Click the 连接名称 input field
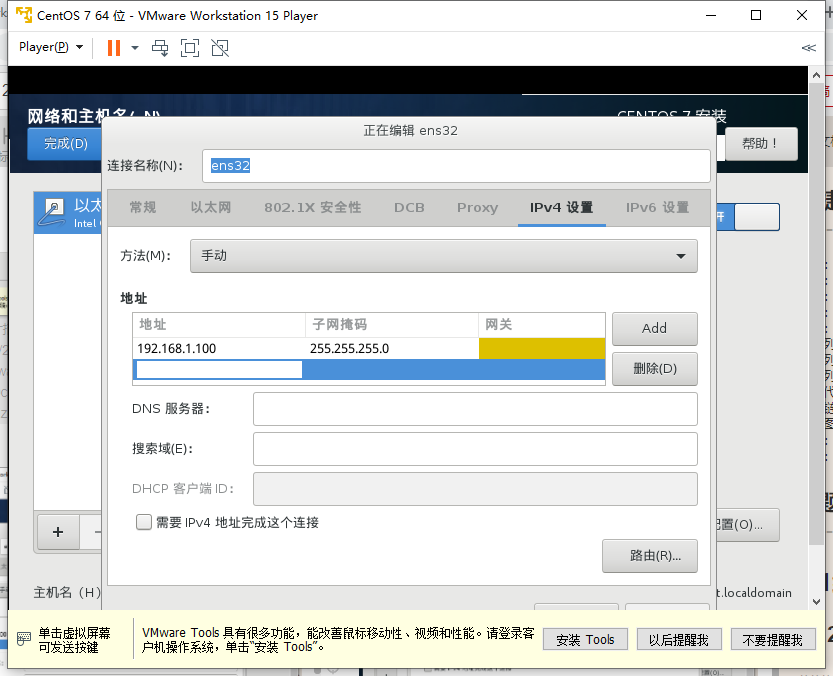This screenshot has width=833, height=676. 456,166
